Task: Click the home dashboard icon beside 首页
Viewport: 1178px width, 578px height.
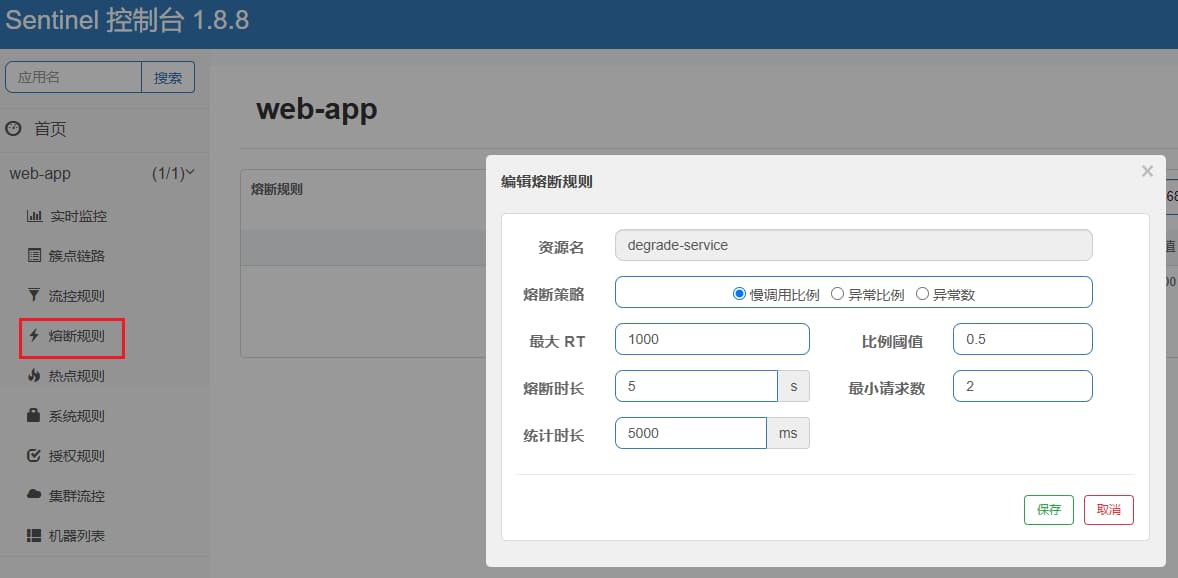Action: point(14,129)
